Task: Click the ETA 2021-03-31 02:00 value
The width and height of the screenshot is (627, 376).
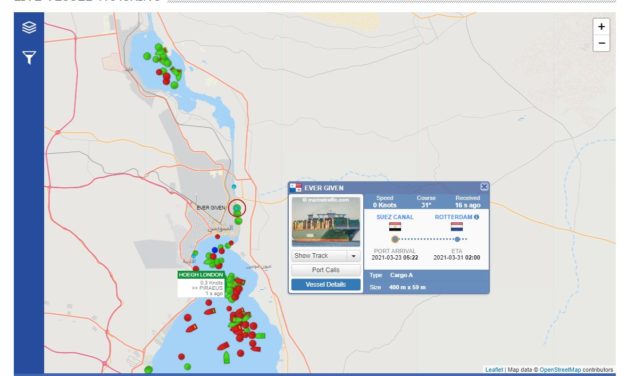Action: [457, 258]
